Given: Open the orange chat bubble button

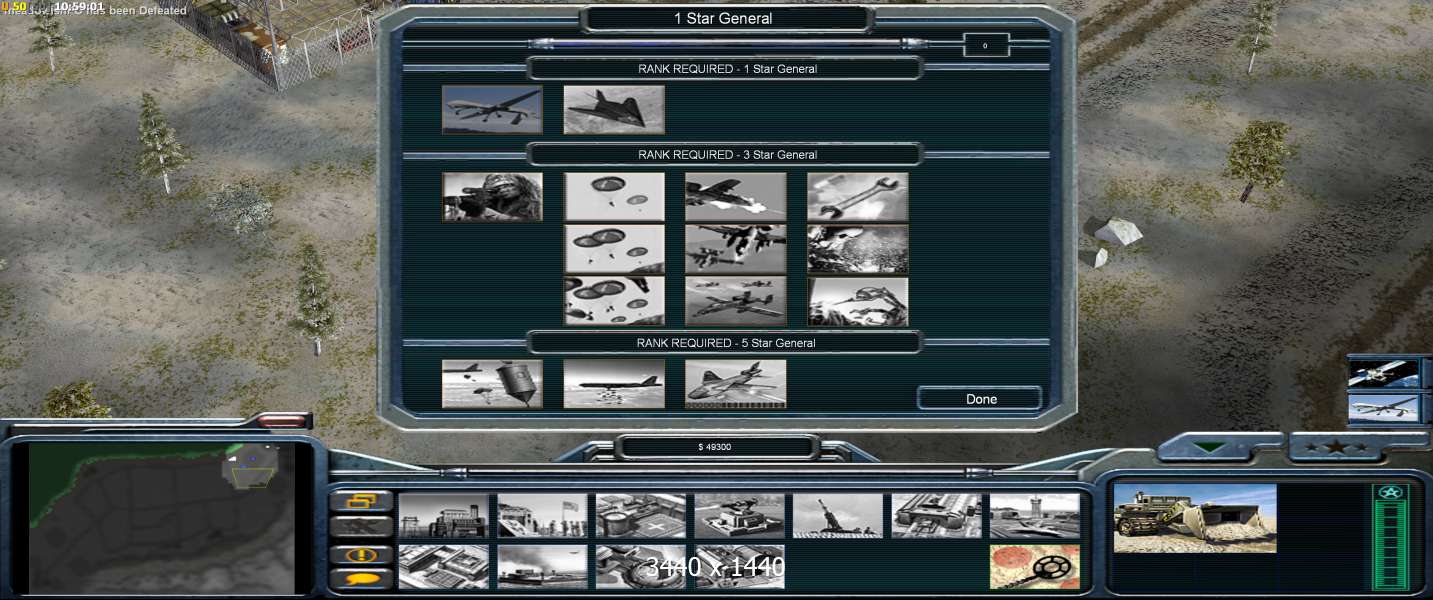Looking at the screenshot, I should click(x=361, y=579).
